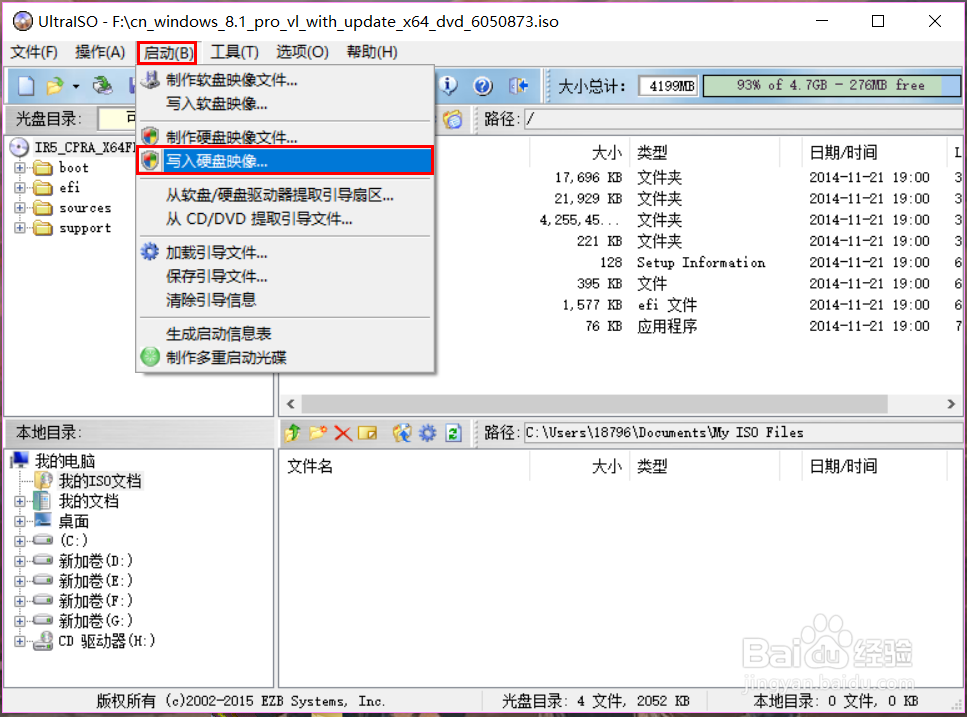Select 从 CD/DVD 提取引导文件... entry
967x717 pixels.
259,219
